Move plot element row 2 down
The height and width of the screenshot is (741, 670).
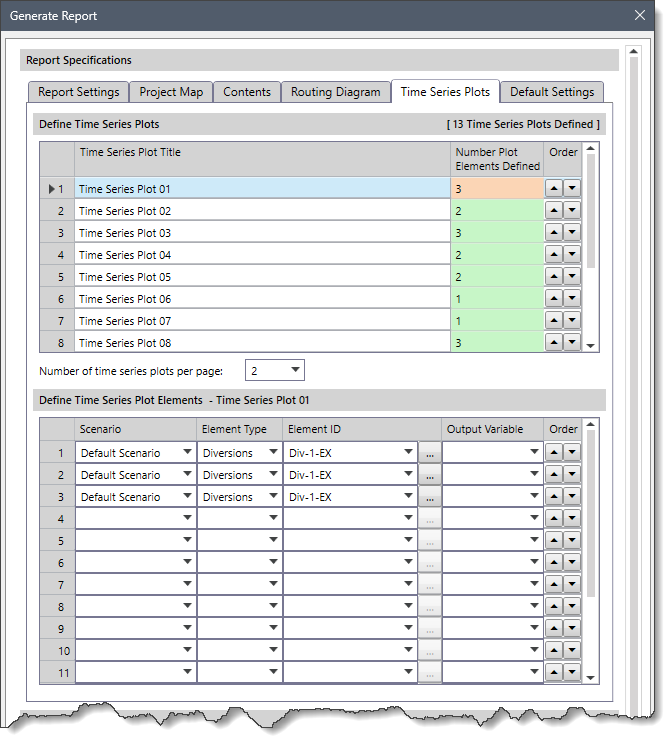(572, 474)
